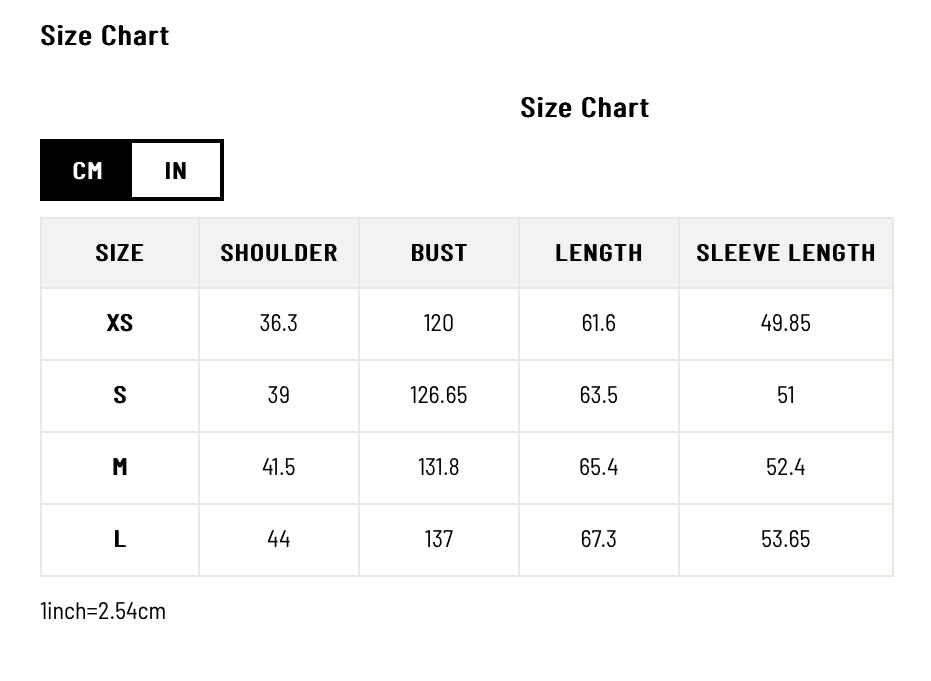Click XS shoulder value 36.3
Image resolution: width=931 pixels, height=681 pixels.
click(279, 324)
